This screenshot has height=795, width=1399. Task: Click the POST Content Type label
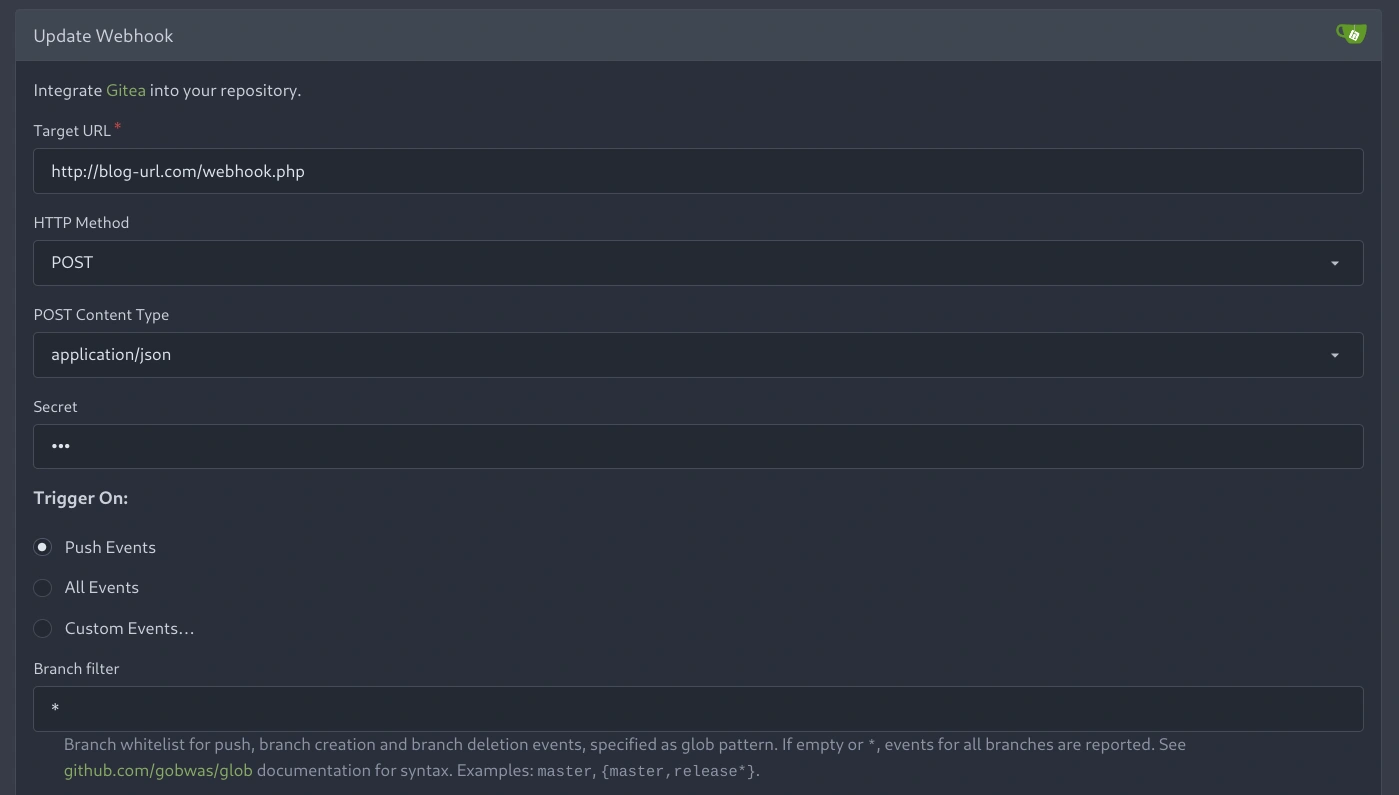tap(101, 315)
